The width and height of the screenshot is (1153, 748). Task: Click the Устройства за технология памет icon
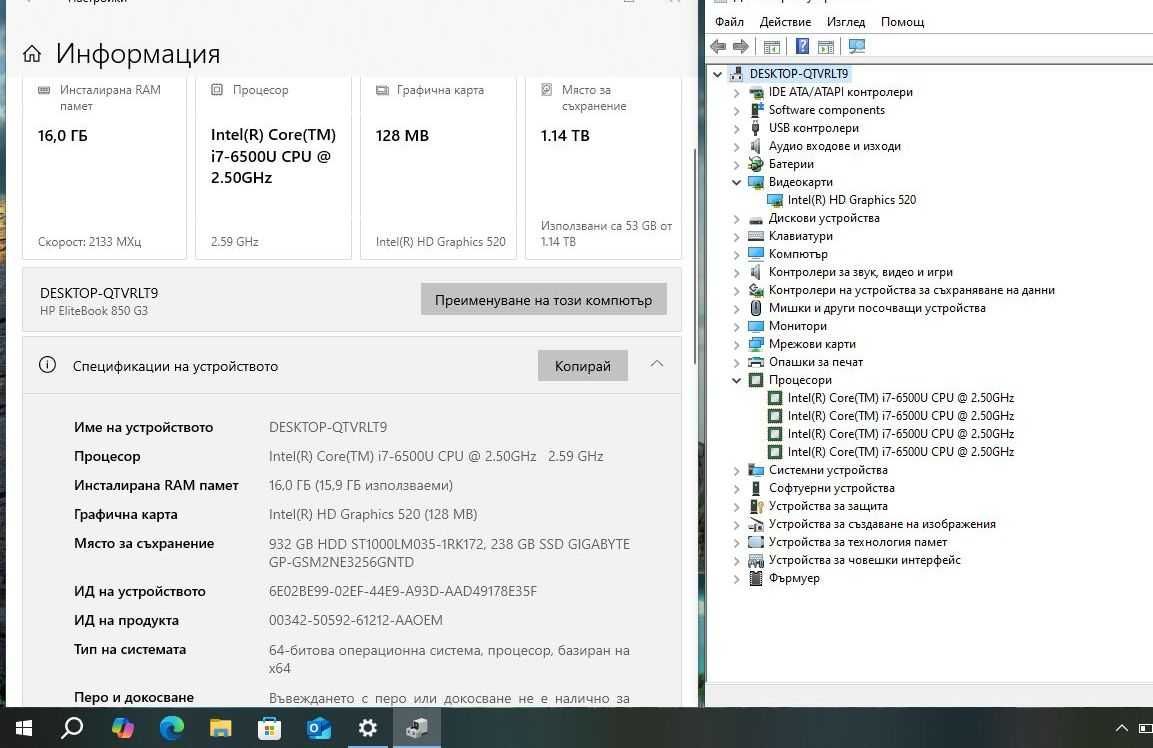(x=755, y=542)
